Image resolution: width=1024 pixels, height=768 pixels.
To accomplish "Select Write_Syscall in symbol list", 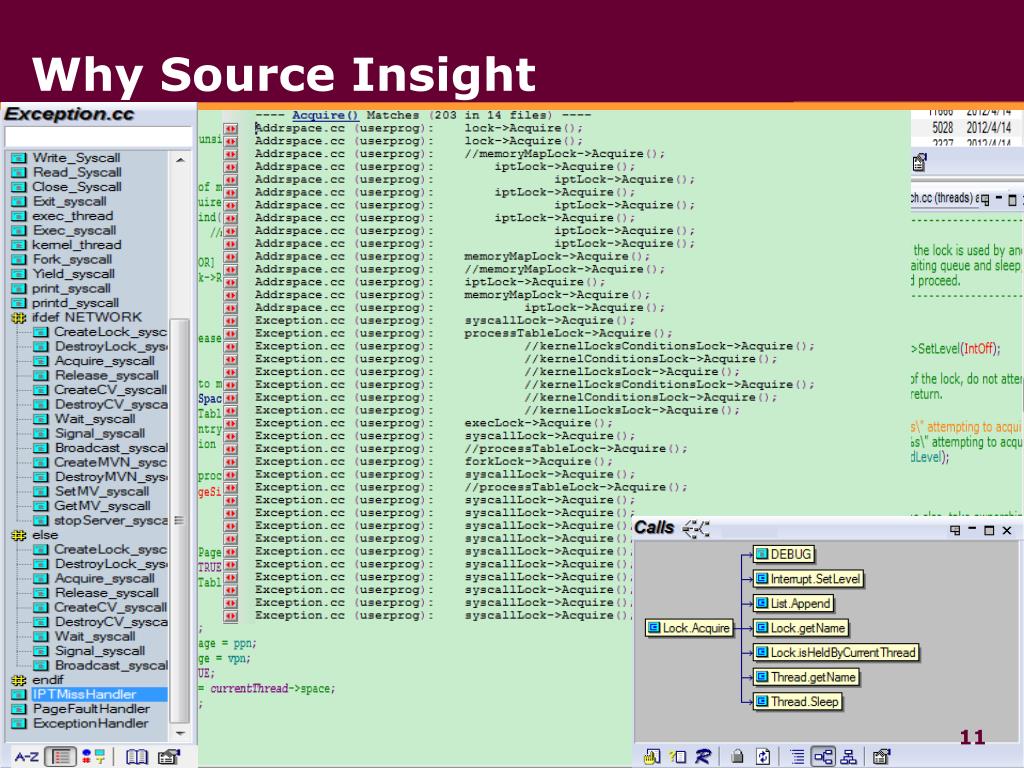I will point(76,158).
